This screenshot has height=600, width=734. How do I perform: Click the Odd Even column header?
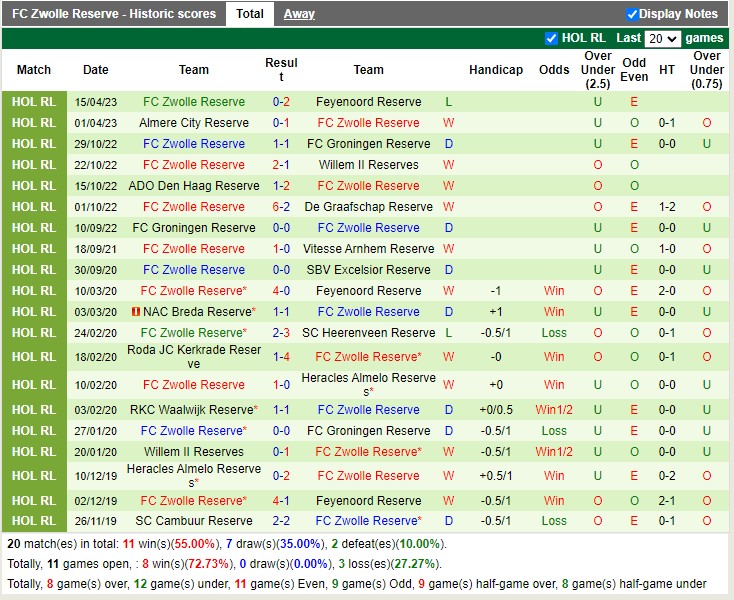point(634,70)
